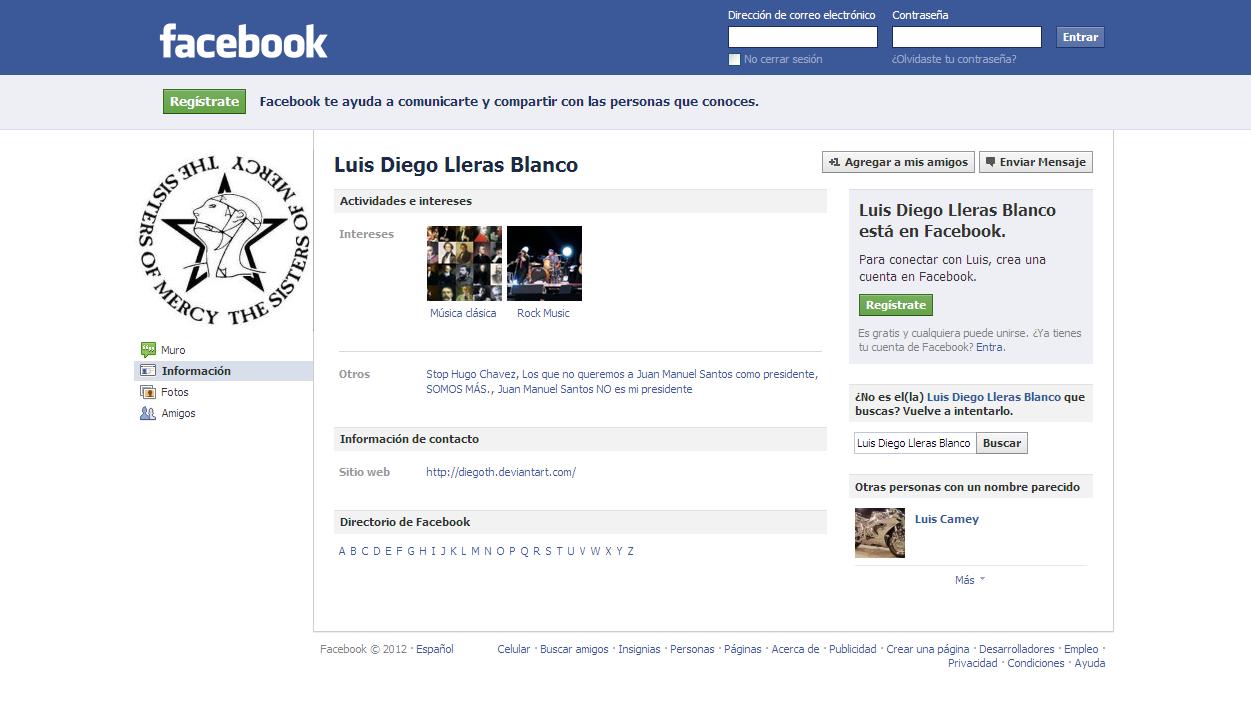Open the Muro speech bubble icon
This screenshot has width=1251, height=711.
coord(148,350)
